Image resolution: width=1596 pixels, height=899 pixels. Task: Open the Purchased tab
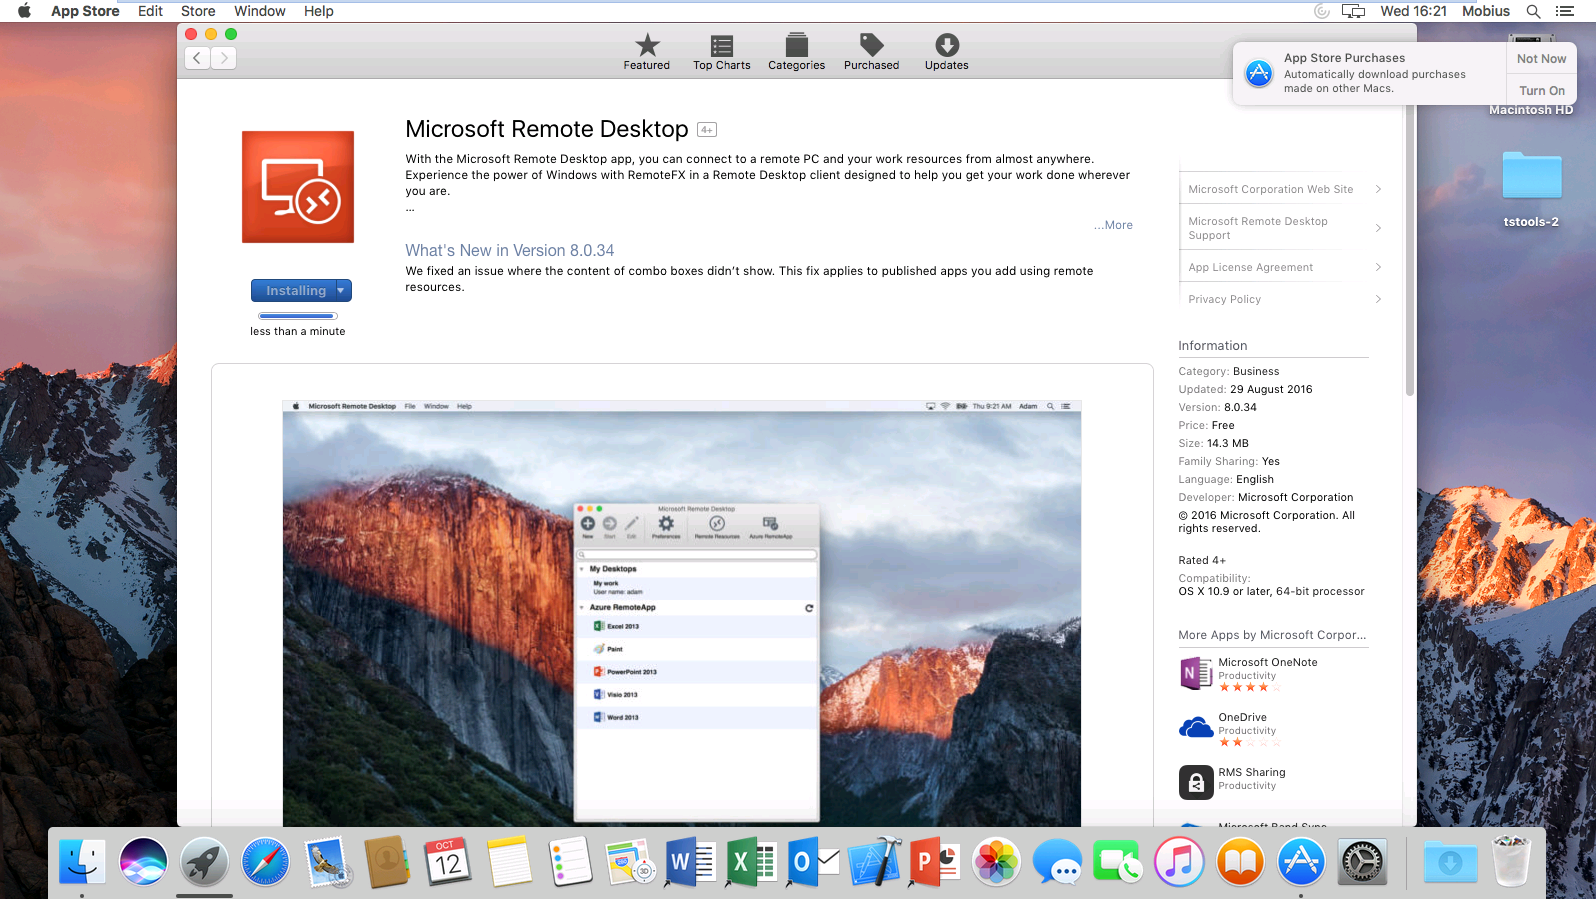[x=872, y=52]
